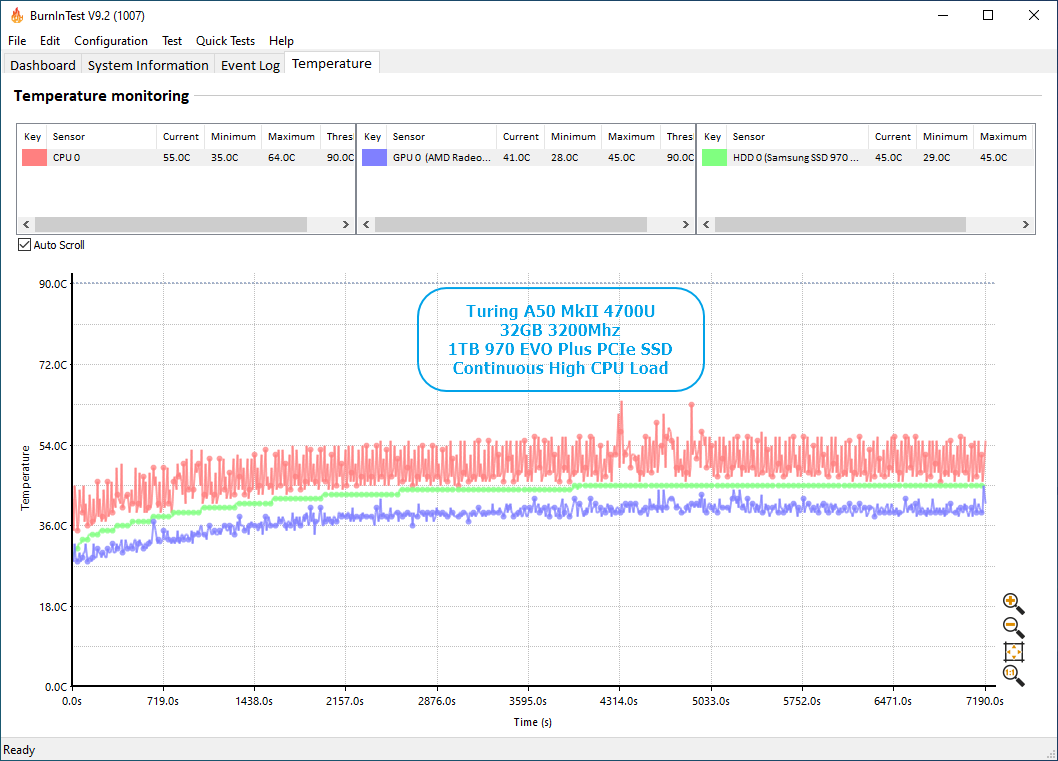Click left scroll arrow under HDD 0 table
This screenshot has width=1058, height=761.
coord(706,224)
